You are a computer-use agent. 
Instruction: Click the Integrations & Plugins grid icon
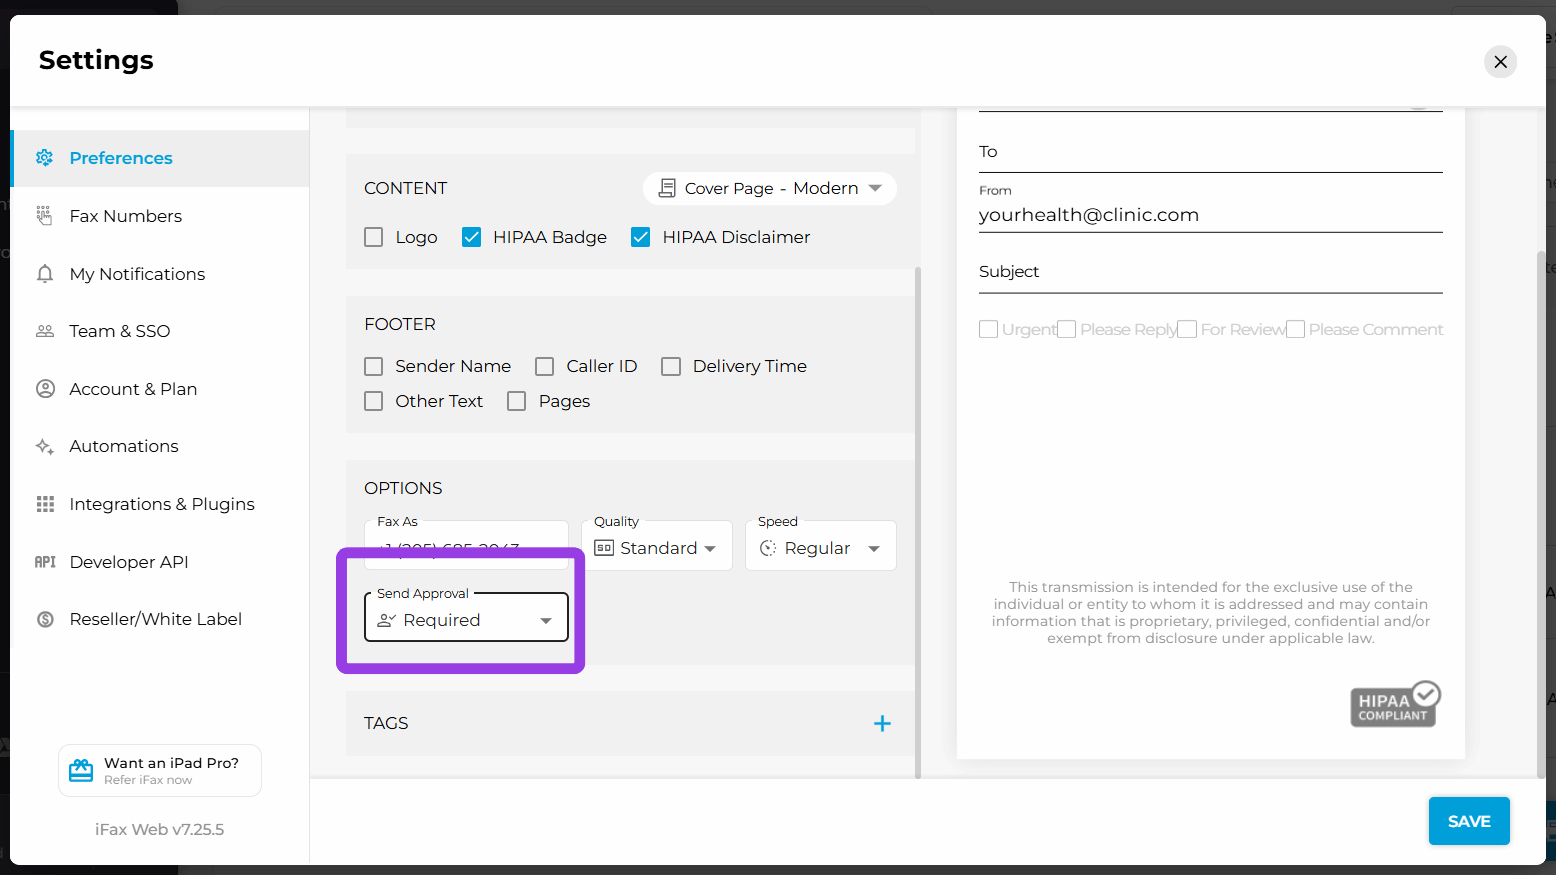tap(44, 504)
